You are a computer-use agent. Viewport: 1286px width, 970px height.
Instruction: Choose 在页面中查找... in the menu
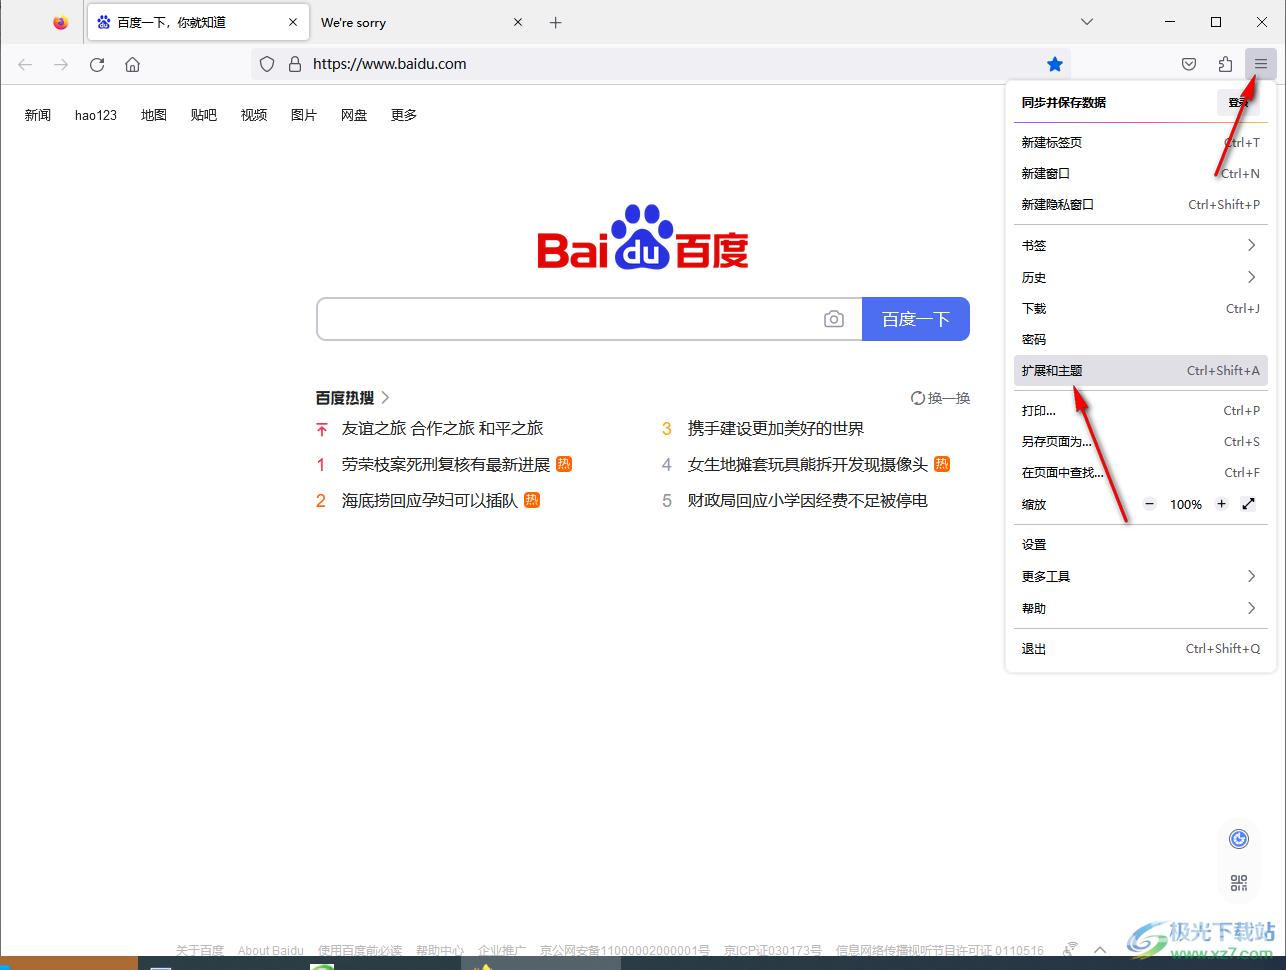click(1140, 472)
